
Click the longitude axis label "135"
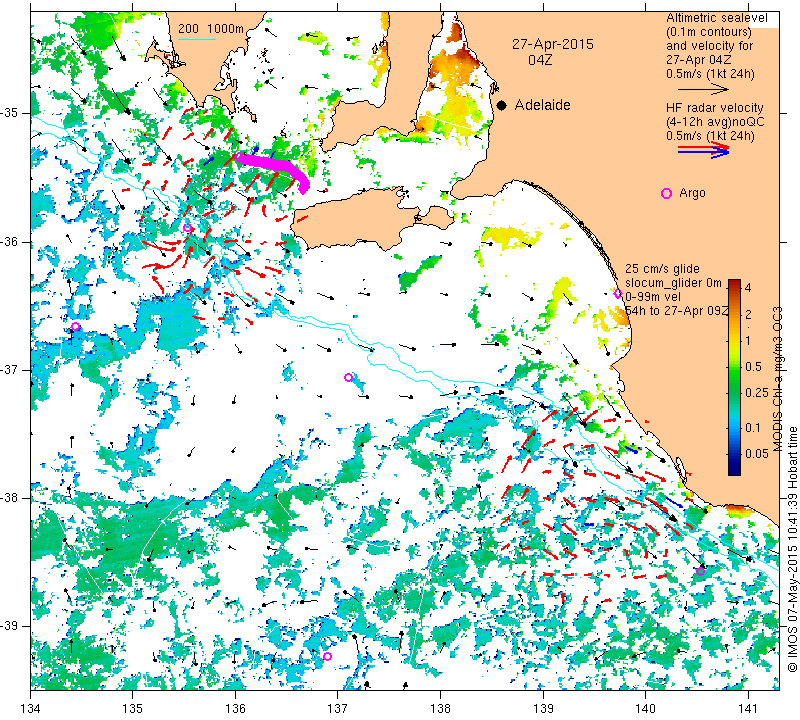(133, 709)
